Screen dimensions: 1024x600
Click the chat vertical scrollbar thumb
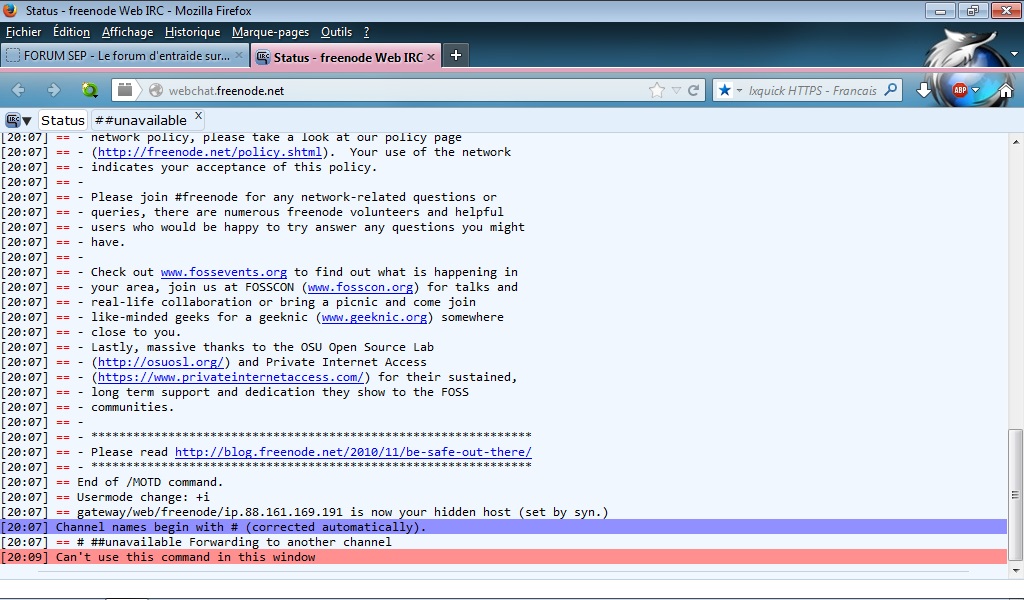click(x=1015, y=494)
